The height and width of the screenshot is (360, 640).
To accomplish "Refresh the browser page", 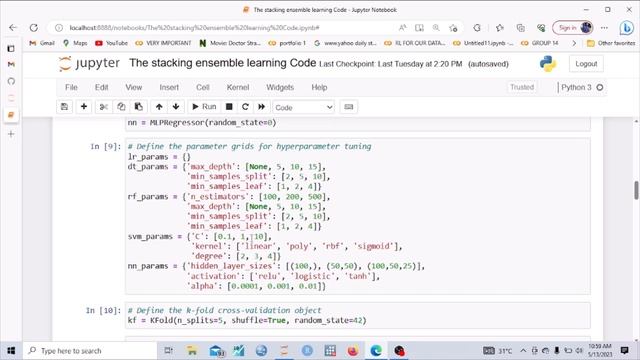I will tap(34, 28).
